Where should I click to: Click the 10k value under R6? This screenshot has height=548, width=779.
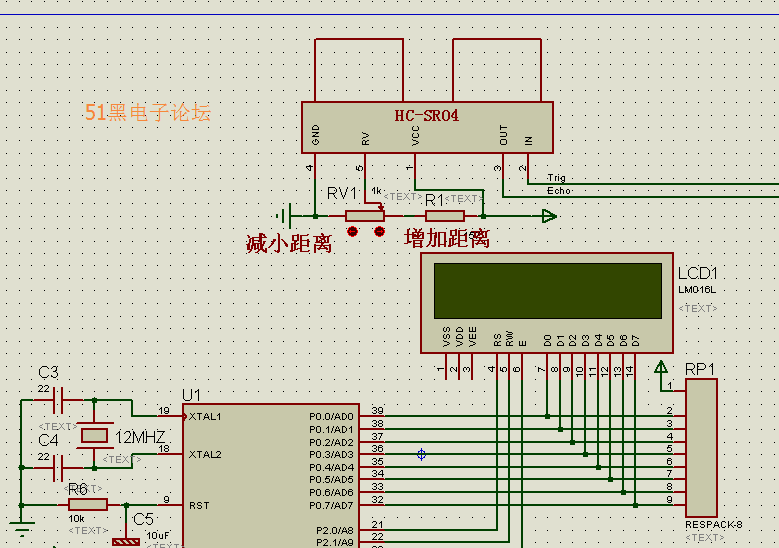77,519
